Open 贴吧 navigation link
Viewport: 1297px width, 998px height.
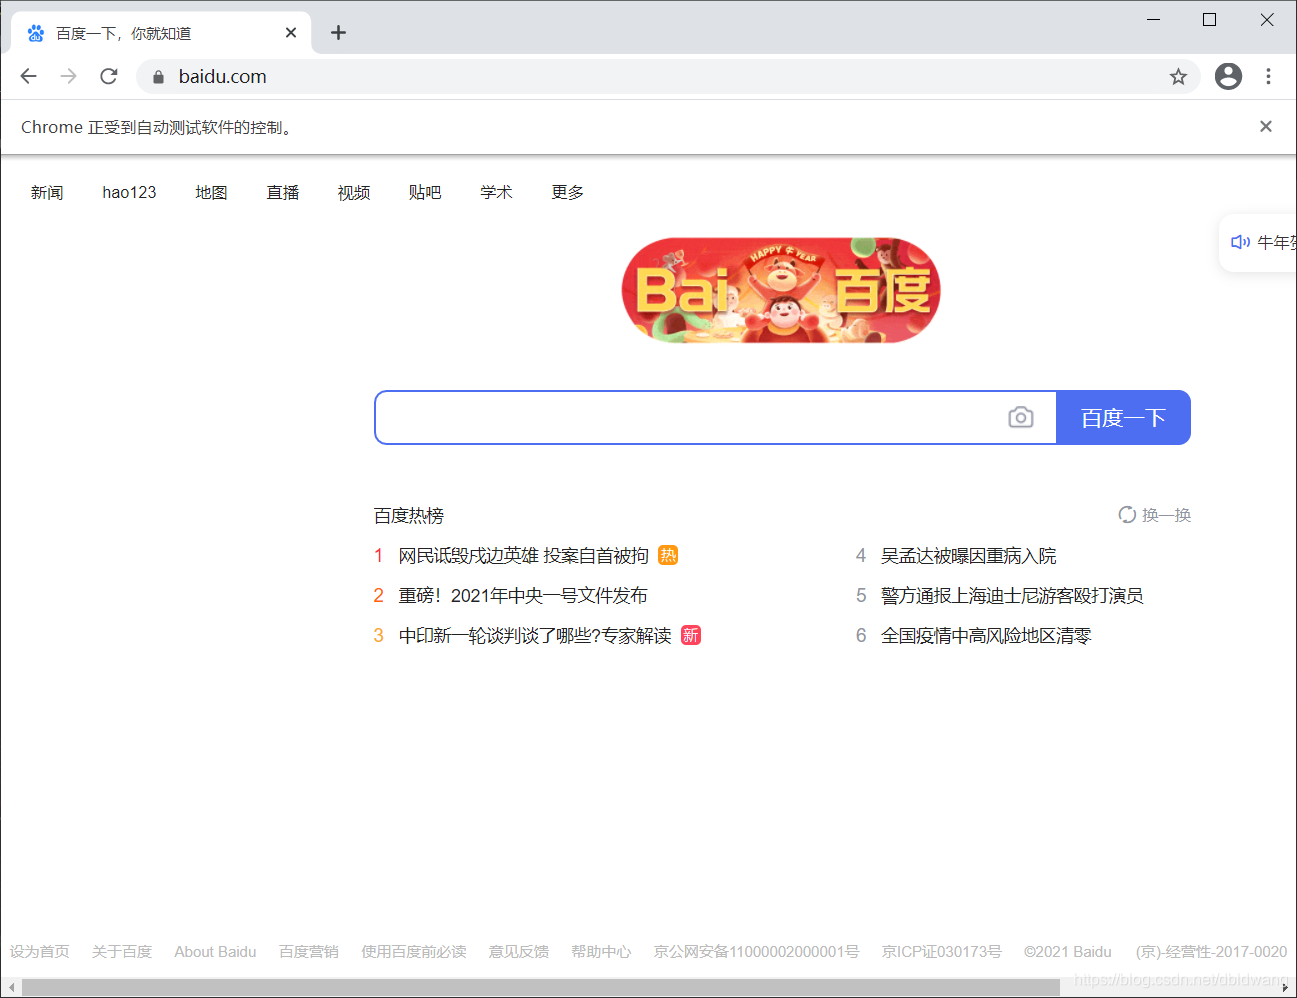point(425,192)
